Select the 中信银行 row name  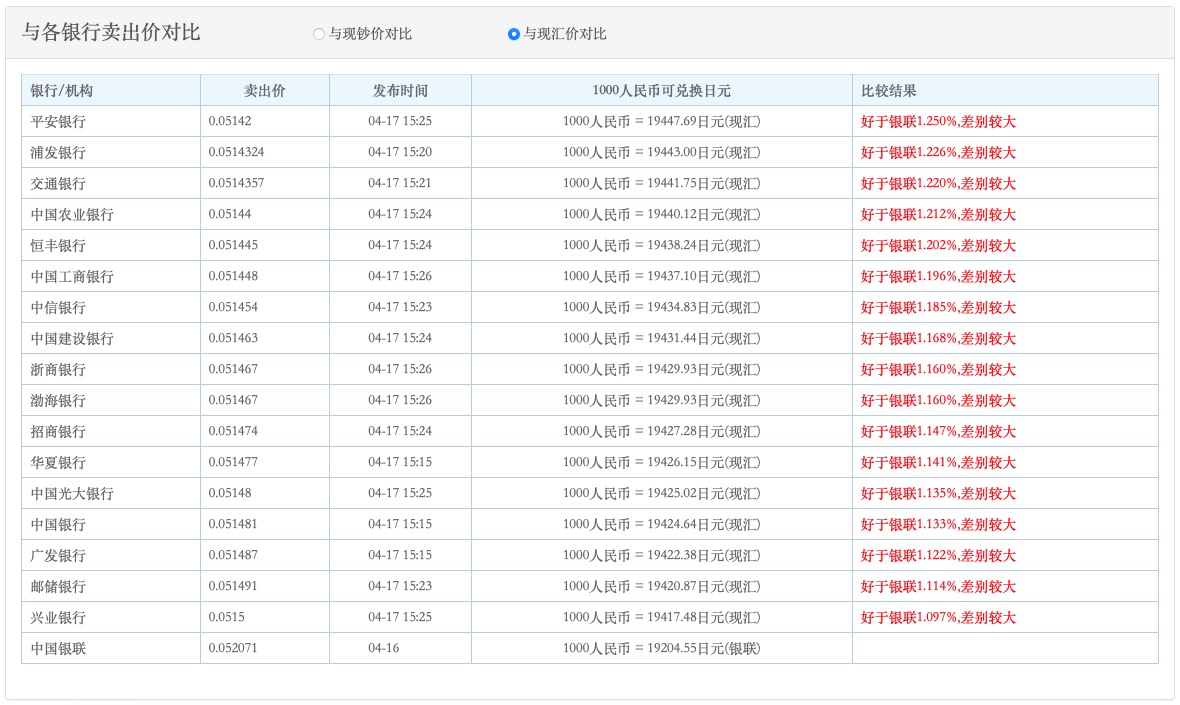click(x=58, y=307)
